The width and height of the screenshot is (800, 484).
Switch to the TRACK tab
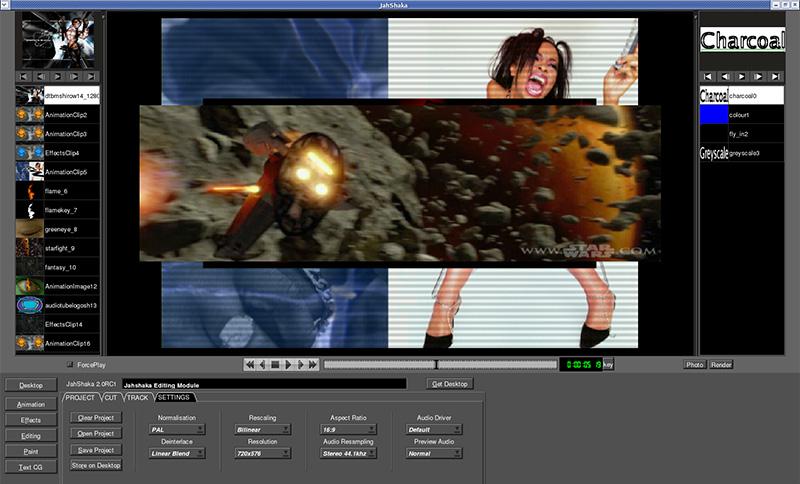point(137,397)
